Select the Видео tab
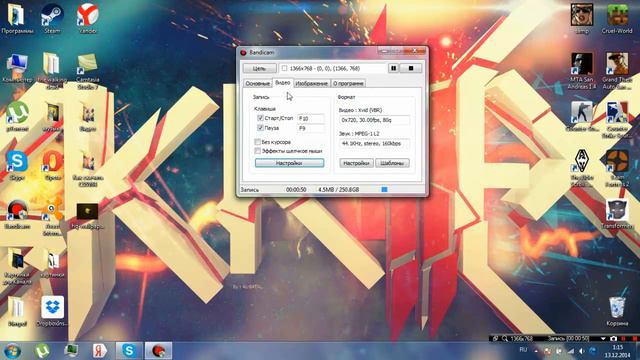 pyautogui.click(x=282, y=83)
